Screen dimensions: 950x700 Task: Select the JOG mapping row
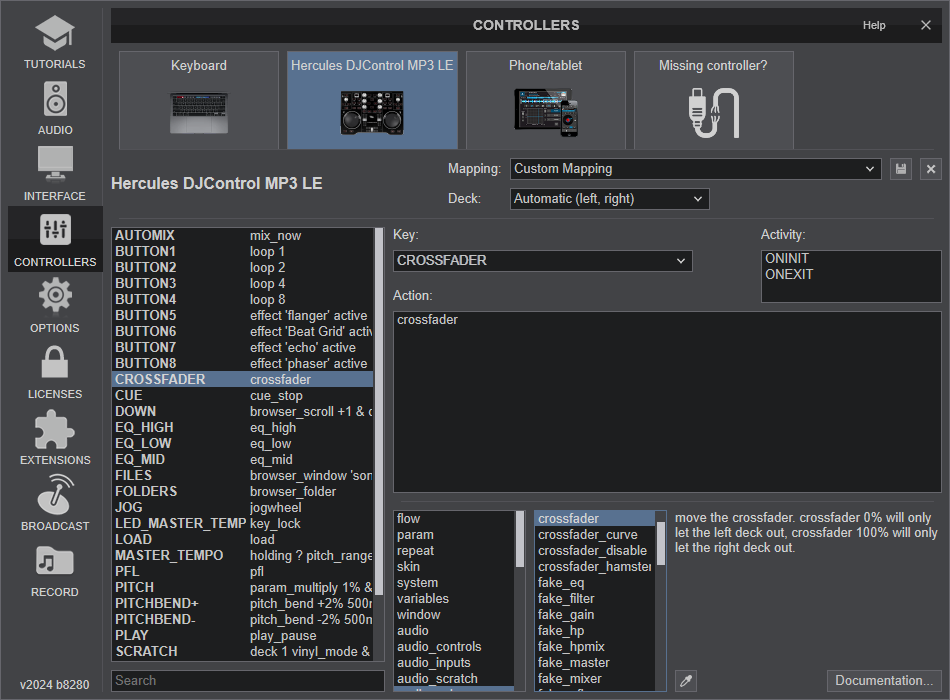click(243, 508)
